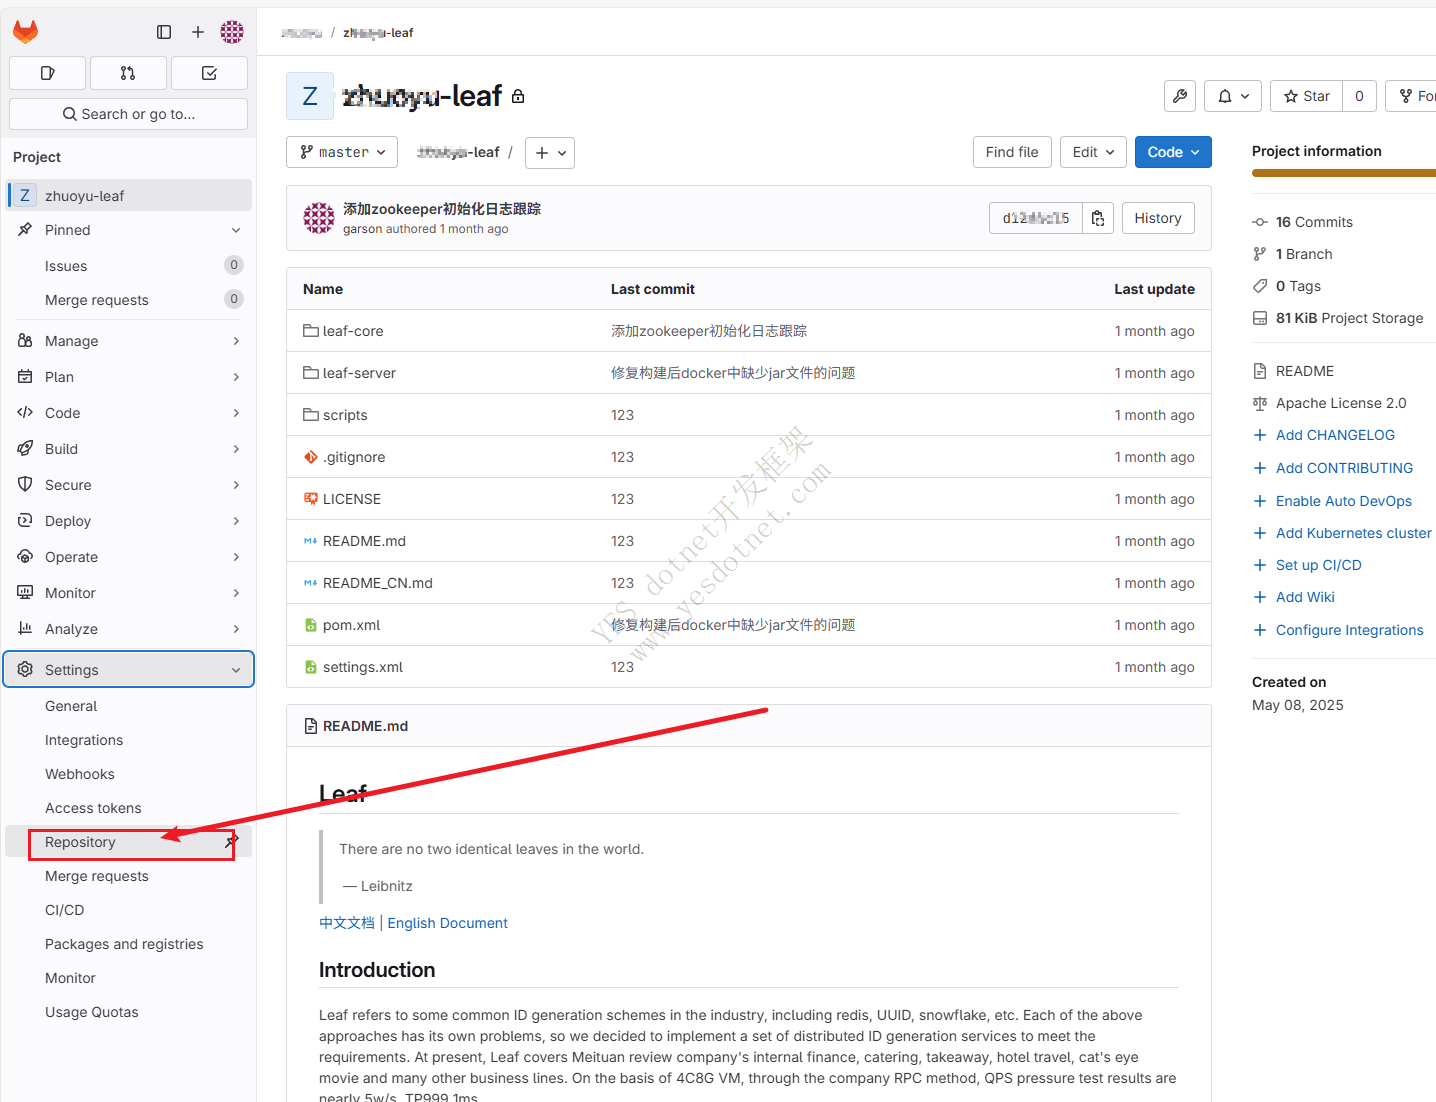Screen dimensions: 1436x1102
Task: Expand the Deploy menu
Action: pos(128,521)
